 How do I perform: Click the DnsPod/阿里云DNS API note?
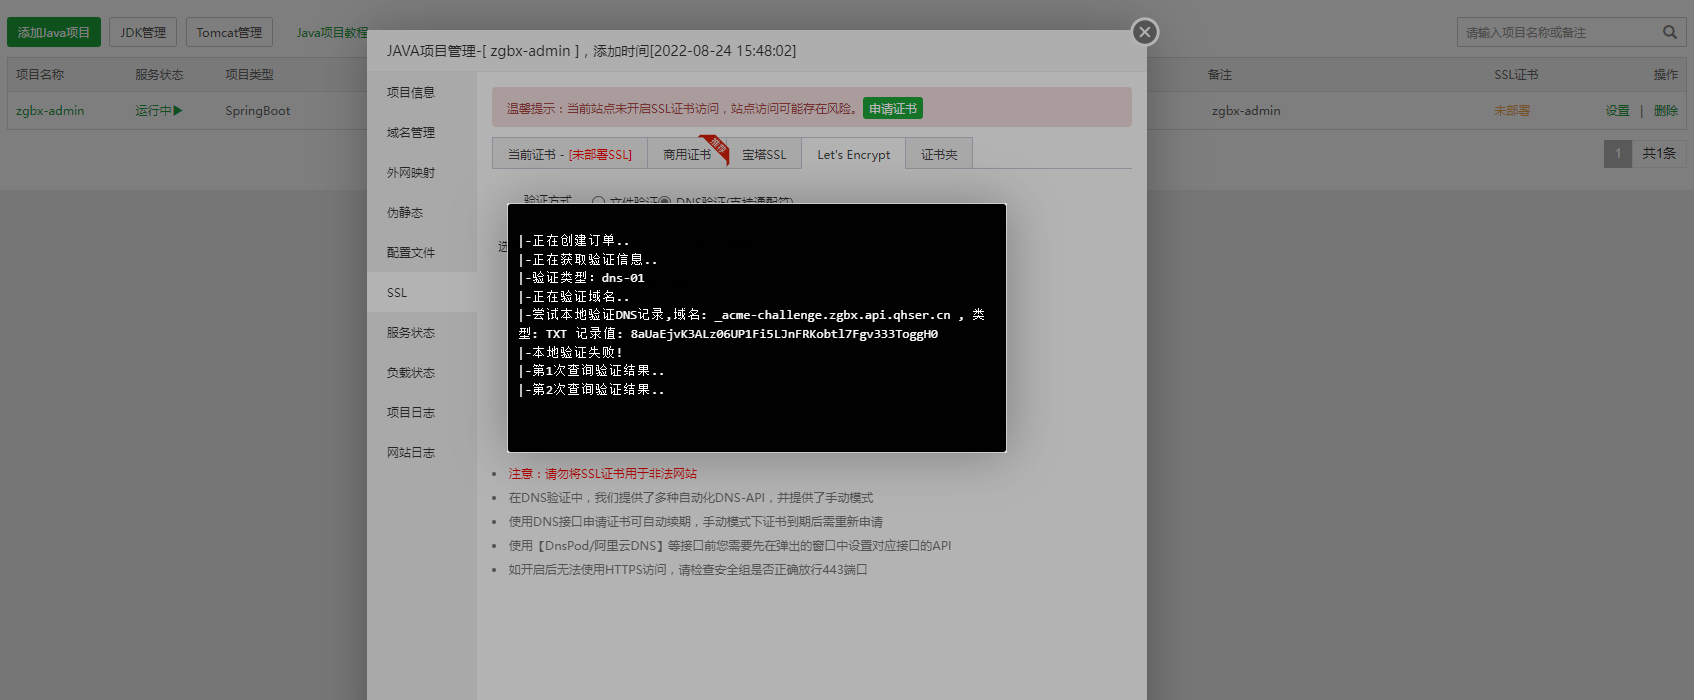click(730, 546)
